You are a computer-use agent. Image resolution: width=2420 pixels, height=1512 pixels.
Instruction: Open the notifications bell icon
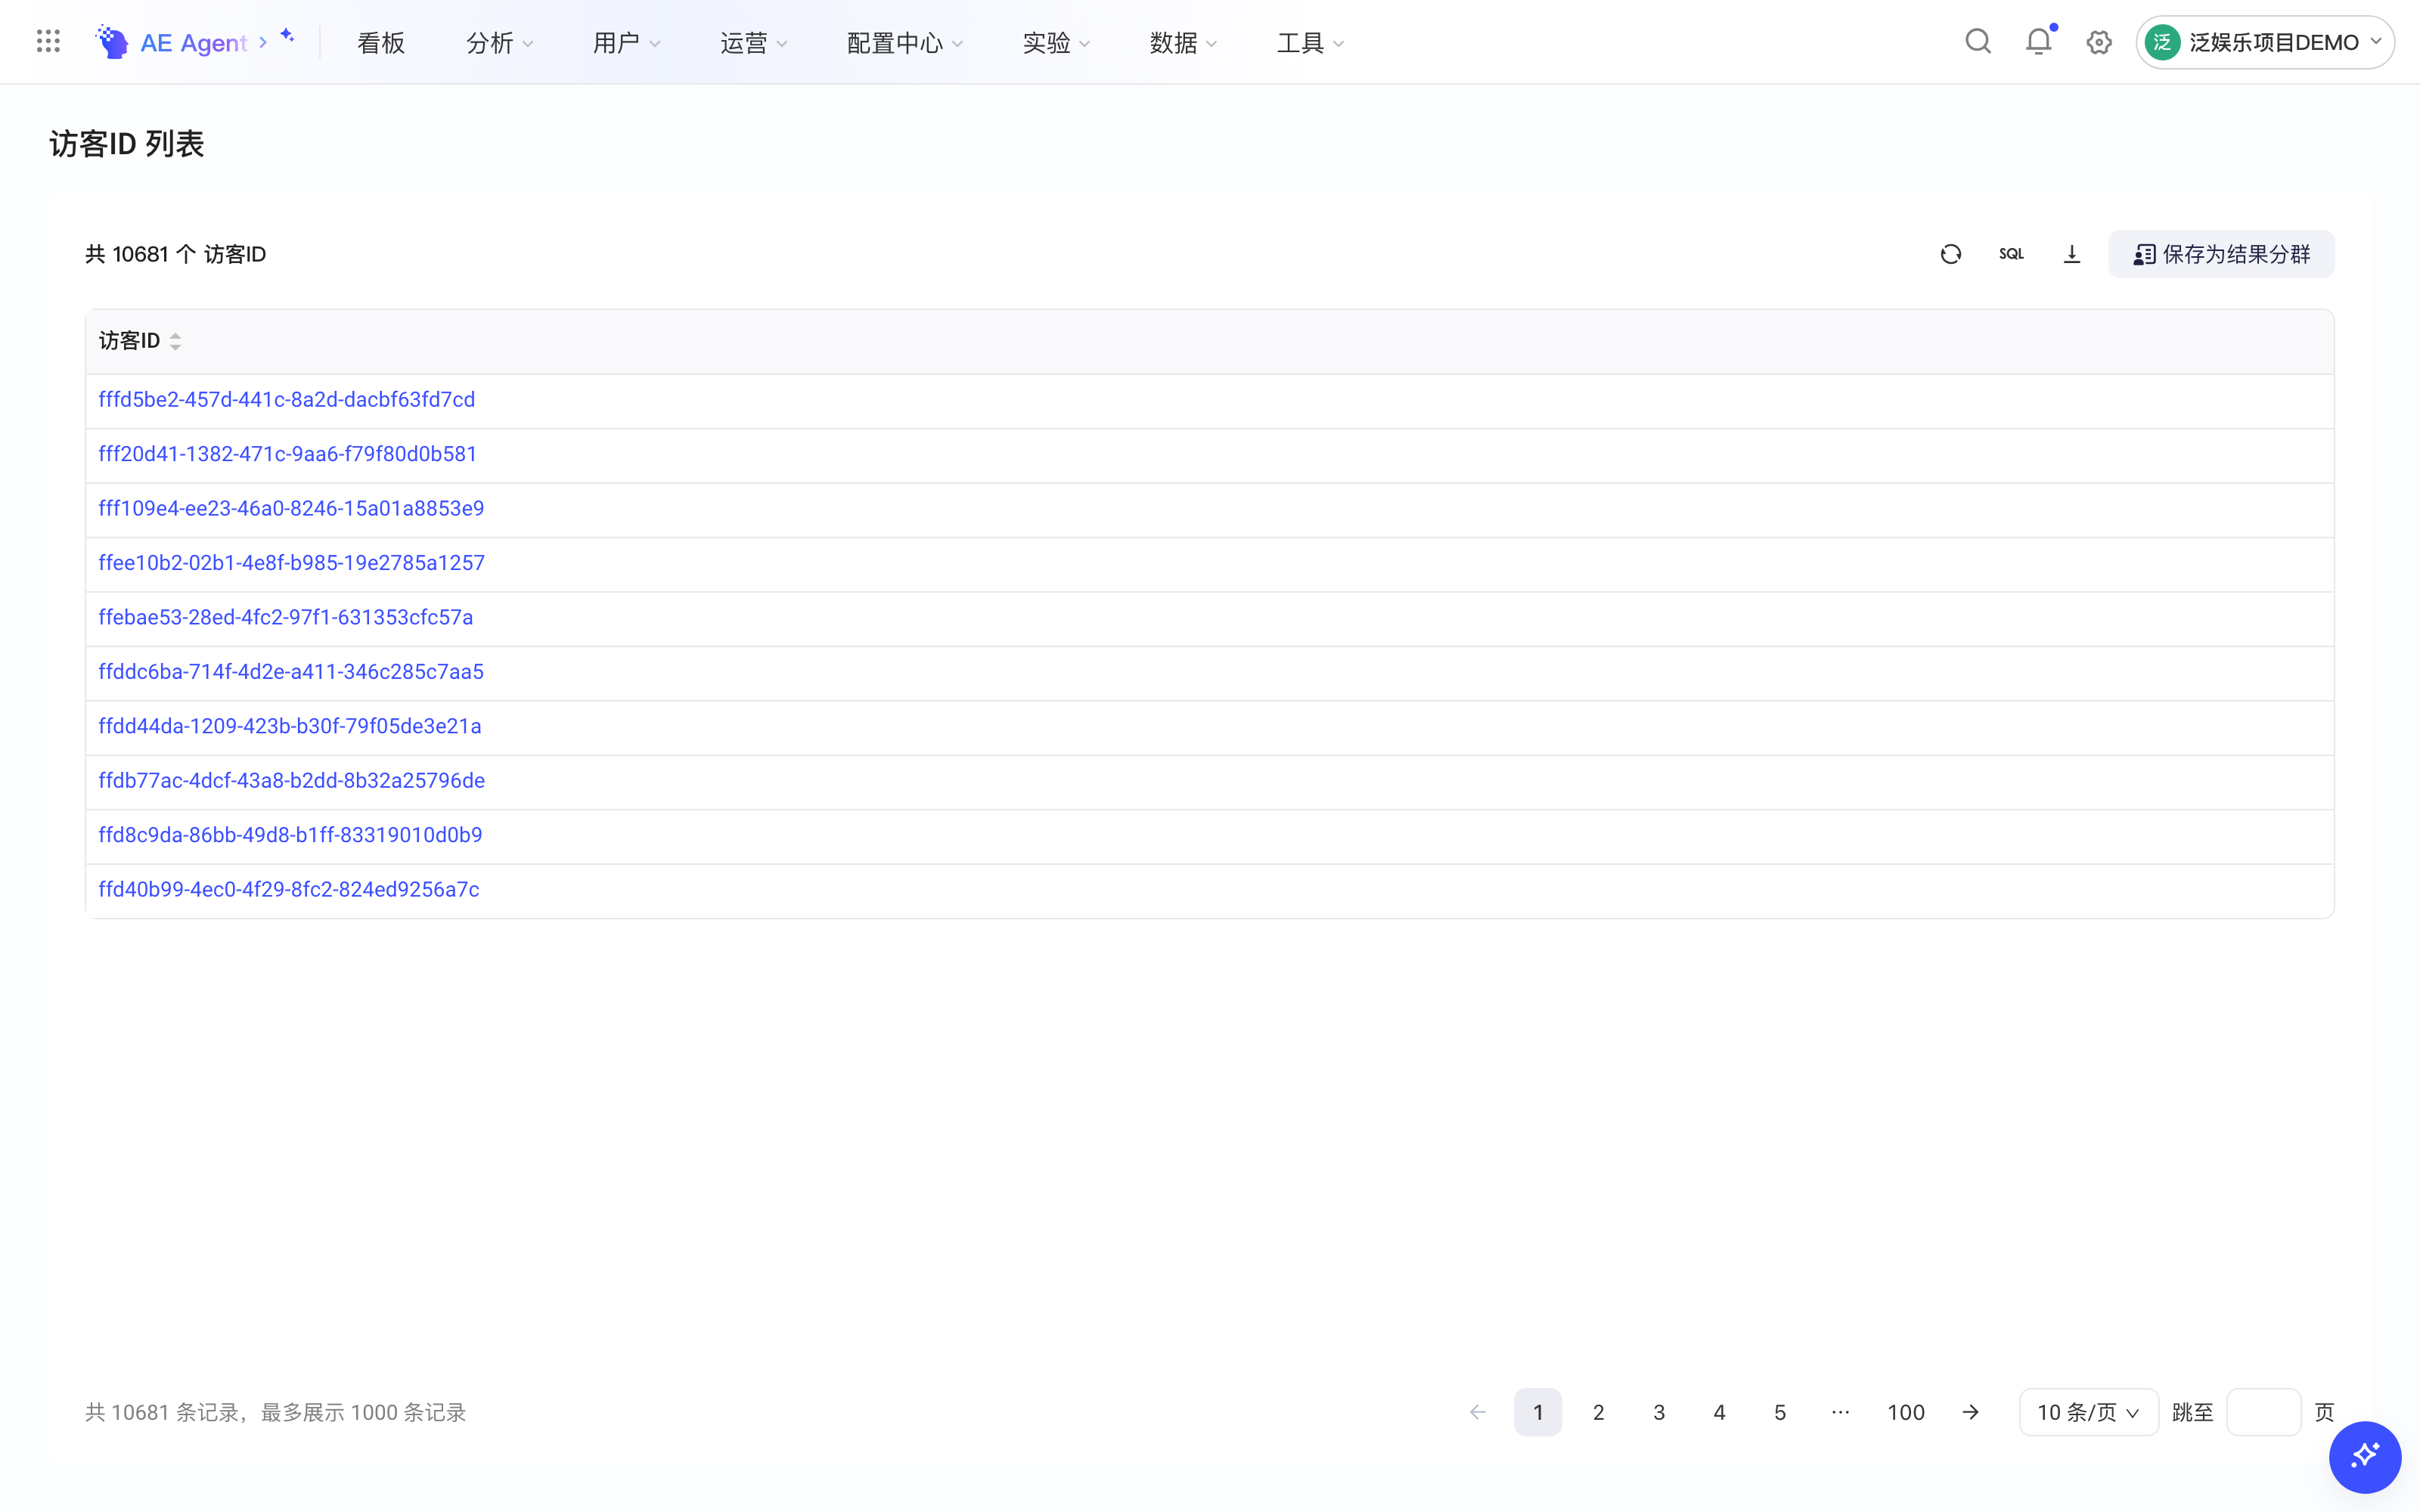coord(2039,41)
